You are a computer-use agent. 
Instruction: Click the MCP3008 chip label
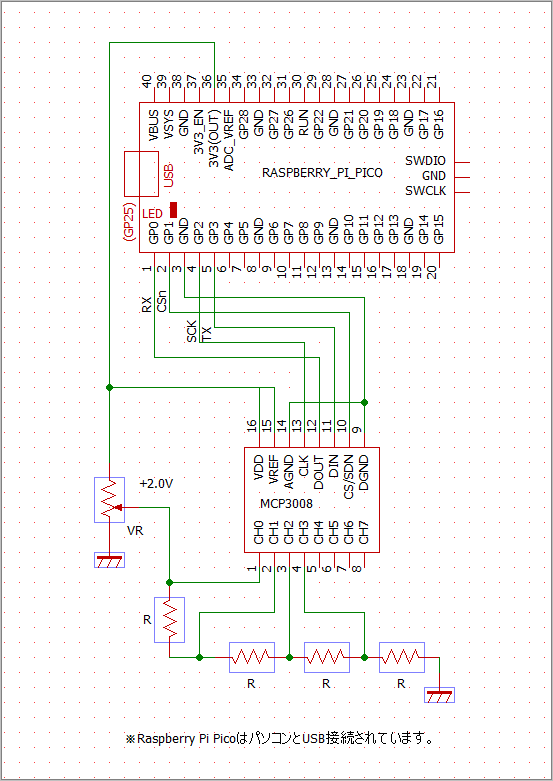[x=286, y=504]
